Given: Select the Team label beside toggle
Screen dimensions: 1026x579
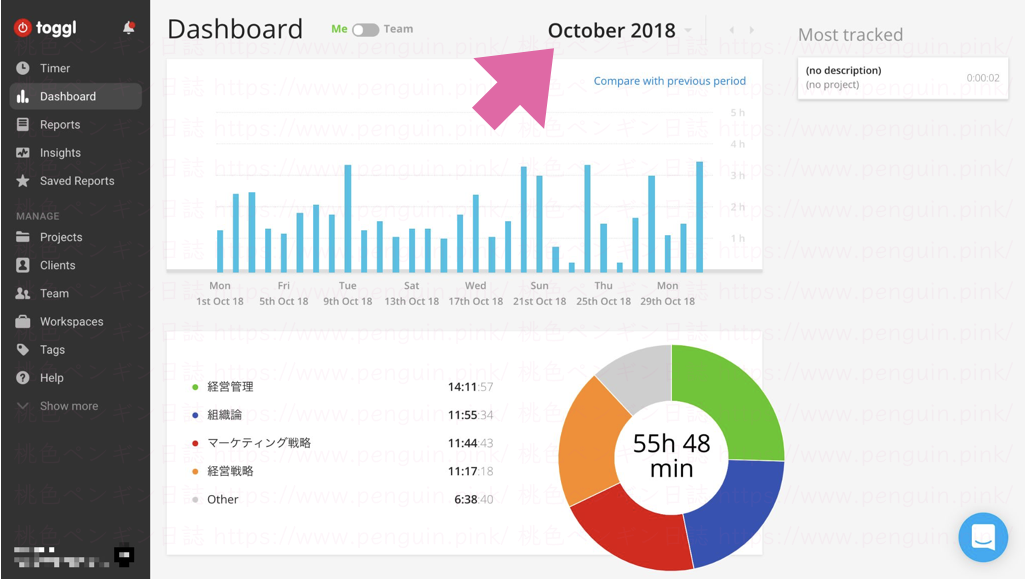Looking at the screenshot, I should (398, 29).
